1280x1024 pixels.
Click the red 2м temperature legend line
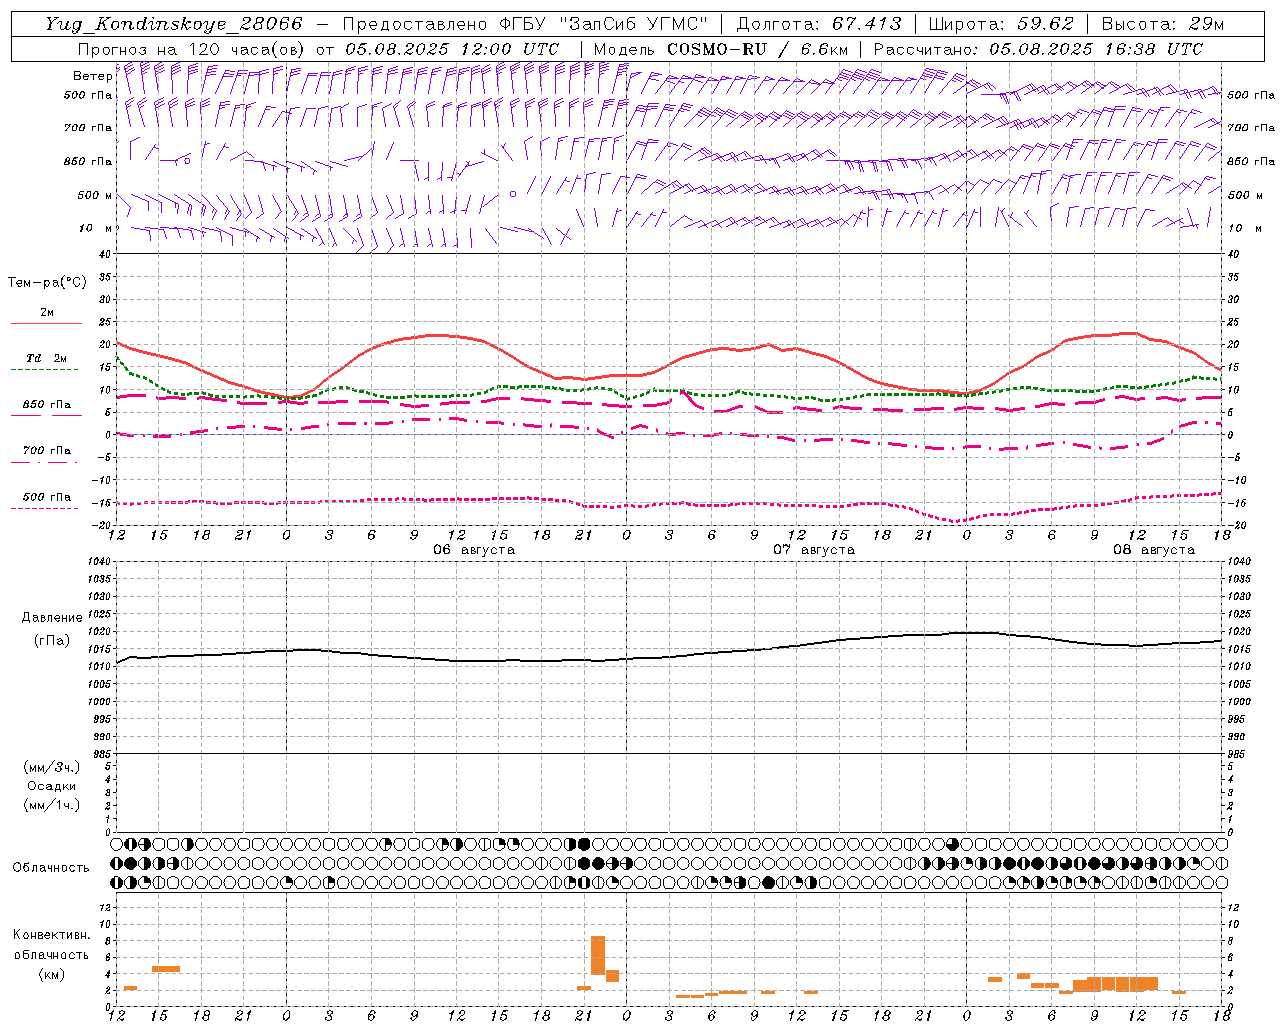pos(46,324)
